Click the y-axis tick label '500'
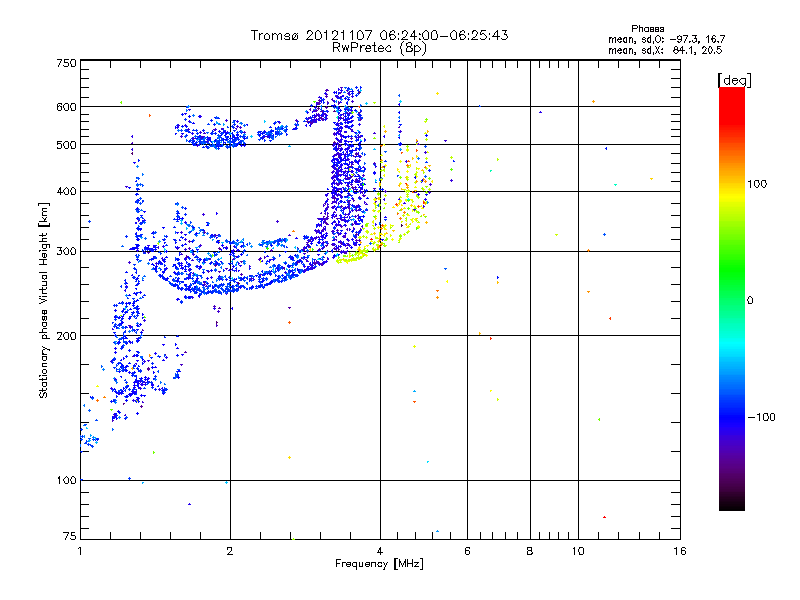The width and height of the screenshot is (800, 600). coord(67,145)
